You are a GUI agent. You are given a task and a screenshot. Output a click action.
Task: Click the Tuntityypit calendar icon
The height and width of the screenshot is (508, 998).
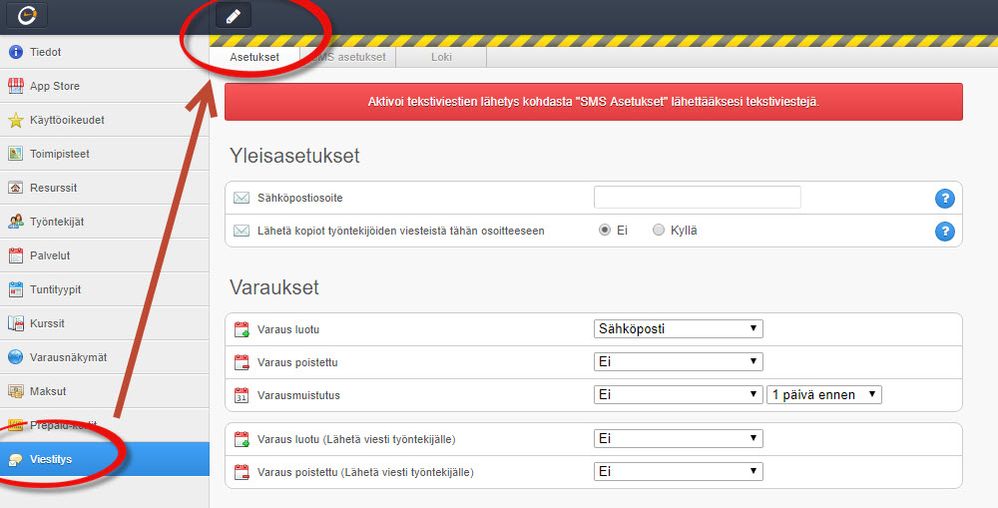[16, 290]
